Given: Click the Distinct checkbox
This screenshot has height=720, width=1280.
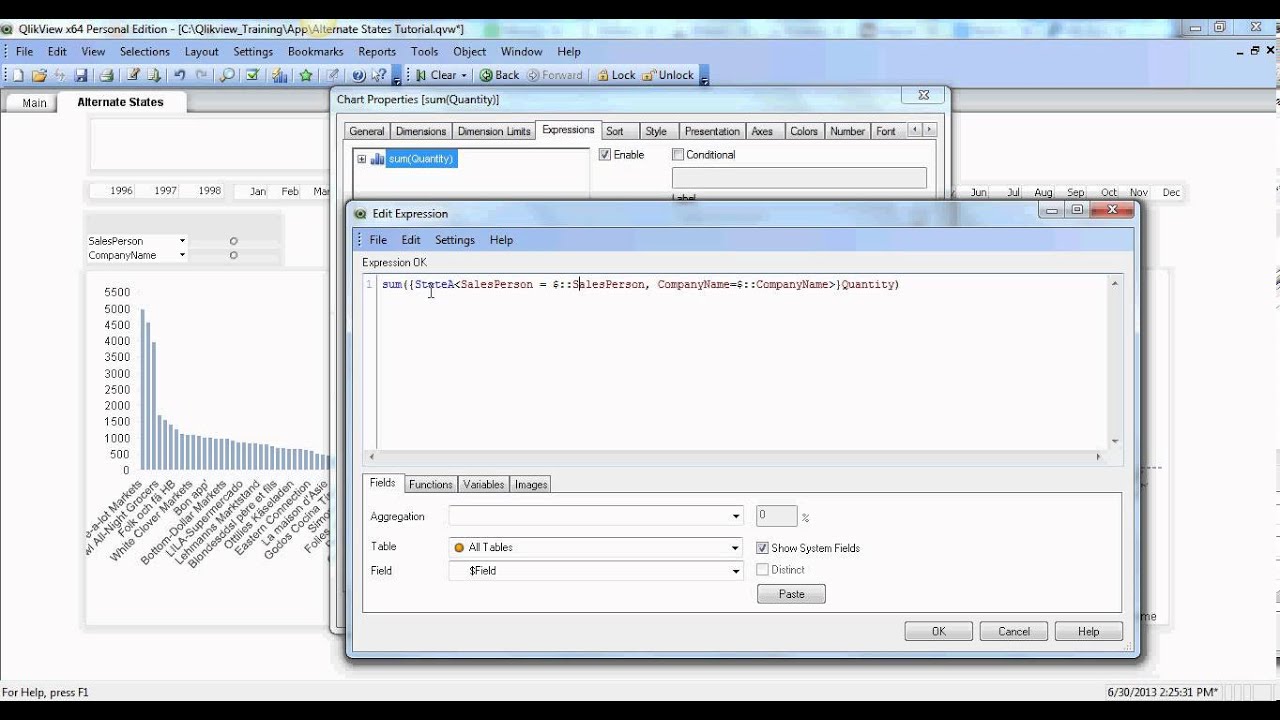Looking at the screenshot, I should pyautogui.click(x=762, y=570).
